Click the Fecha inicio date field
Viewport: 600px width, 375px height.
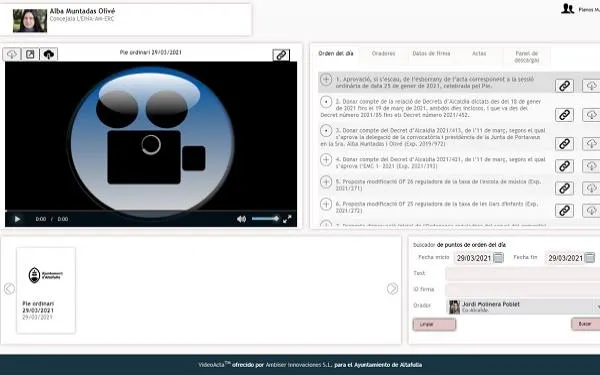473,258
